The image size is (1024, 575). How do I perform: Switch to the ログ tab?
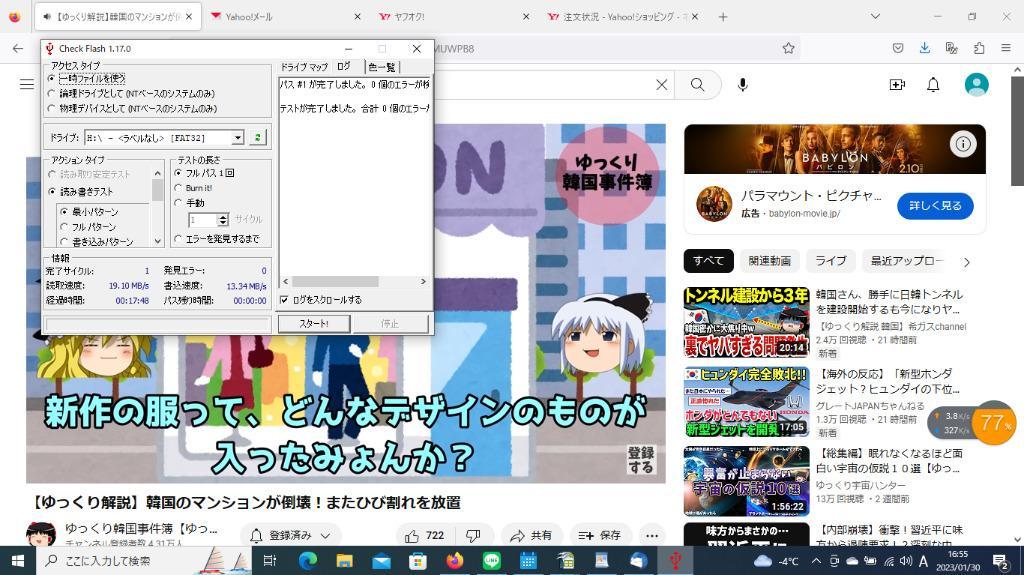pyautogui.click(x=345, y=66)
